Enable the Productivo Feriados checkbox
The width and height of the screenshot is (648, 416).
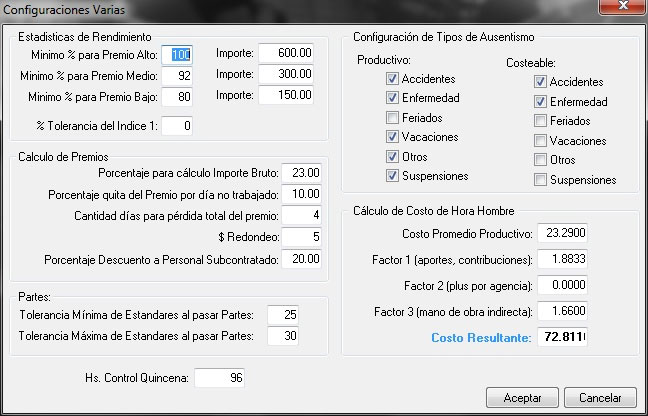(393, 118)
